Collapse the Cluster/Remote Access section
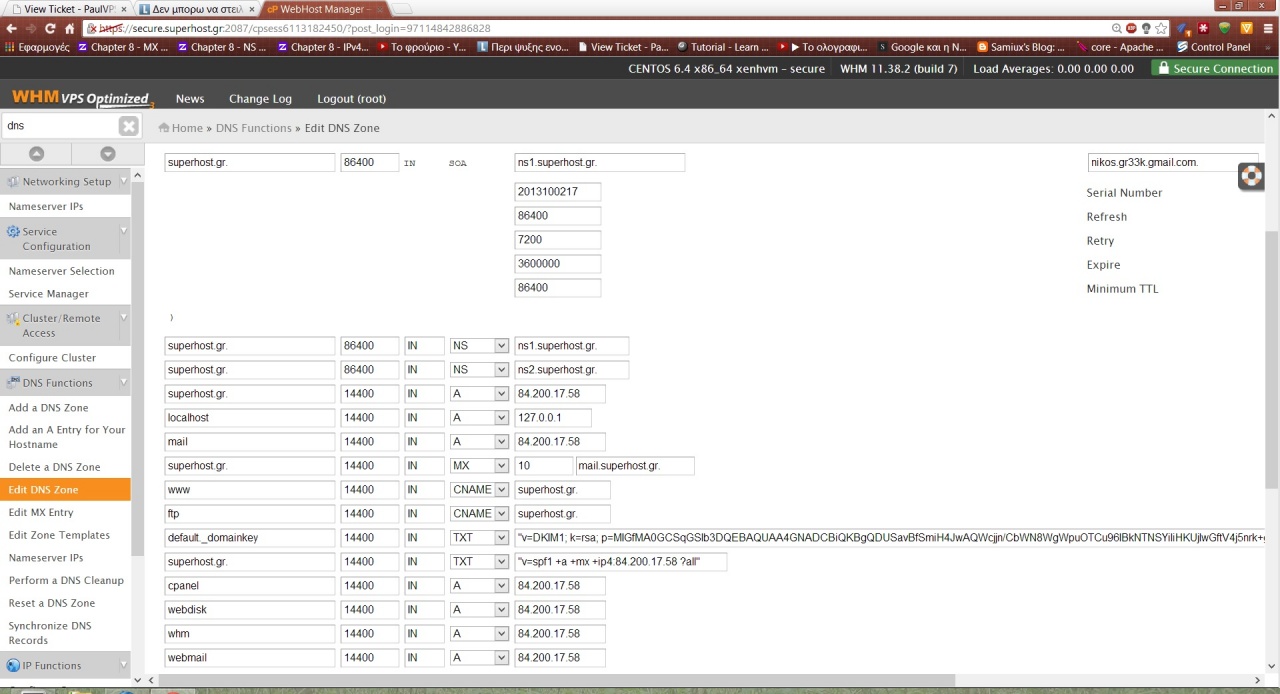 tap(124, 317)
